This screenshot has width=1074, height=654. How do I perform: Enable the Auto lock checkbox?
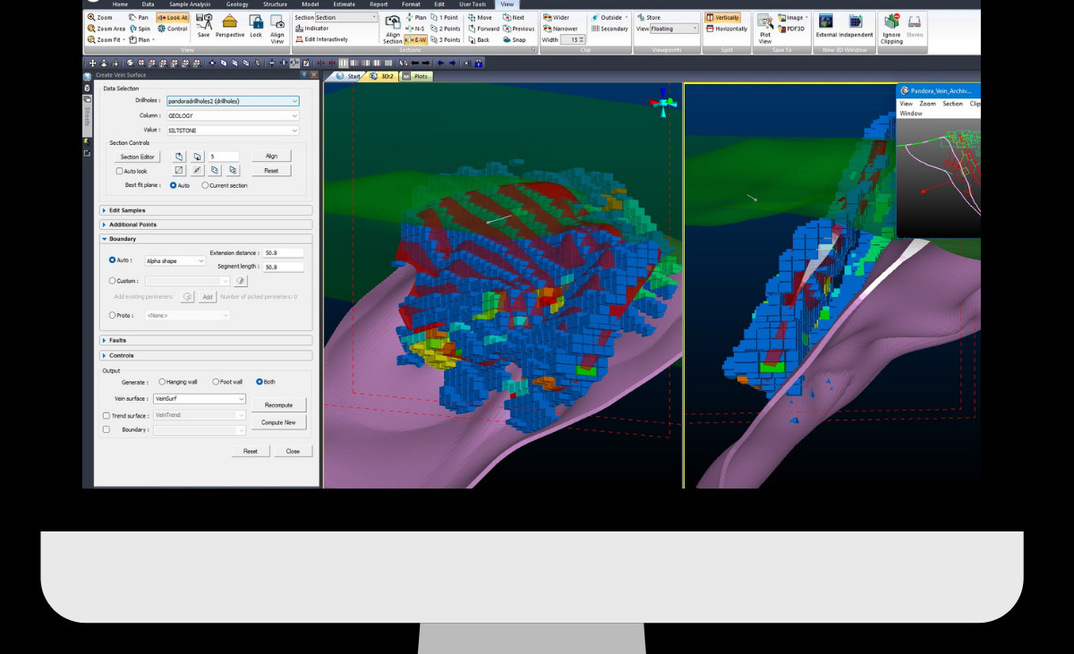118,170
